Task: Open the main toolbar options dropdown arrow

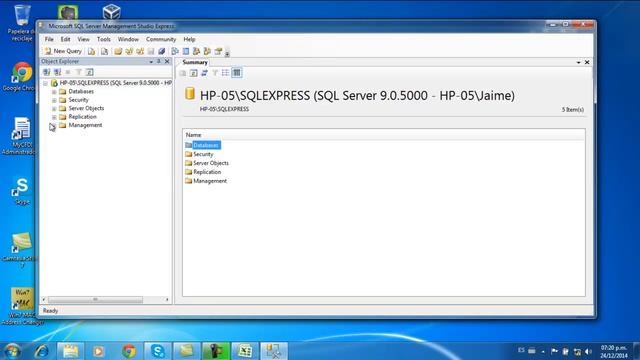Action: (227, 53)
